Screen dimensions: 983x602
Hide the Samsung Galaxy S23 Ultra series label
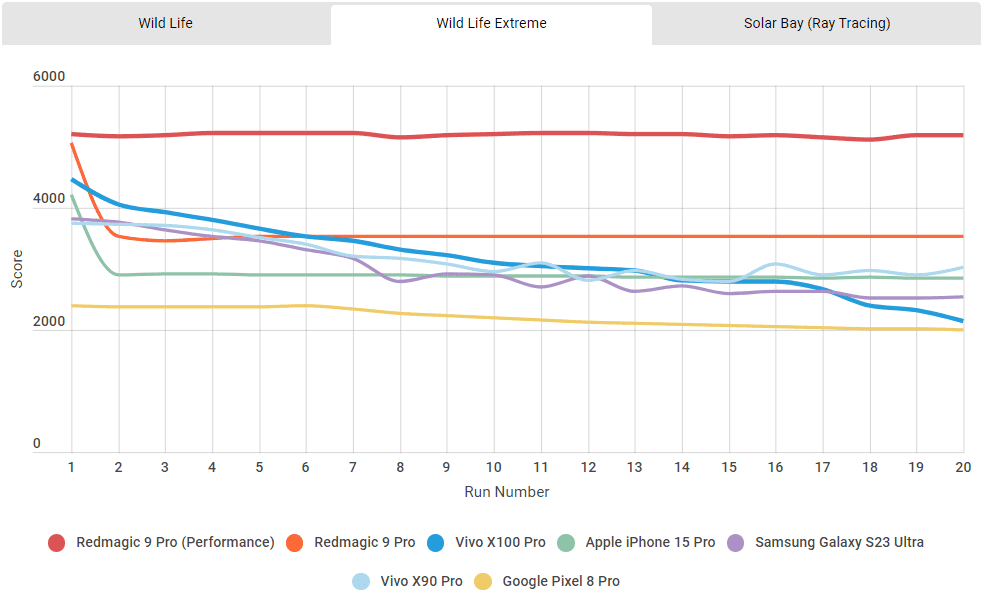pos(839,542)
